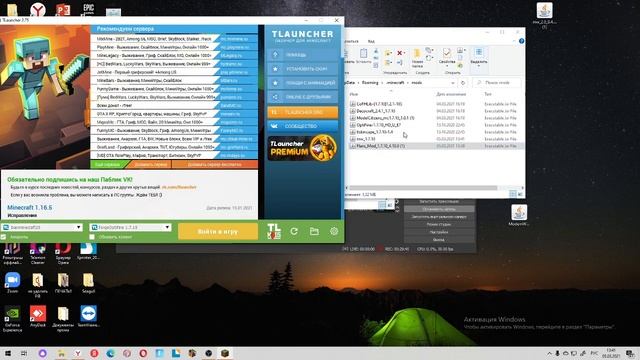Click the Paste clipboard icon in Explorer
The height and width of the screenshot is (360, 640).
click(363, 55)
